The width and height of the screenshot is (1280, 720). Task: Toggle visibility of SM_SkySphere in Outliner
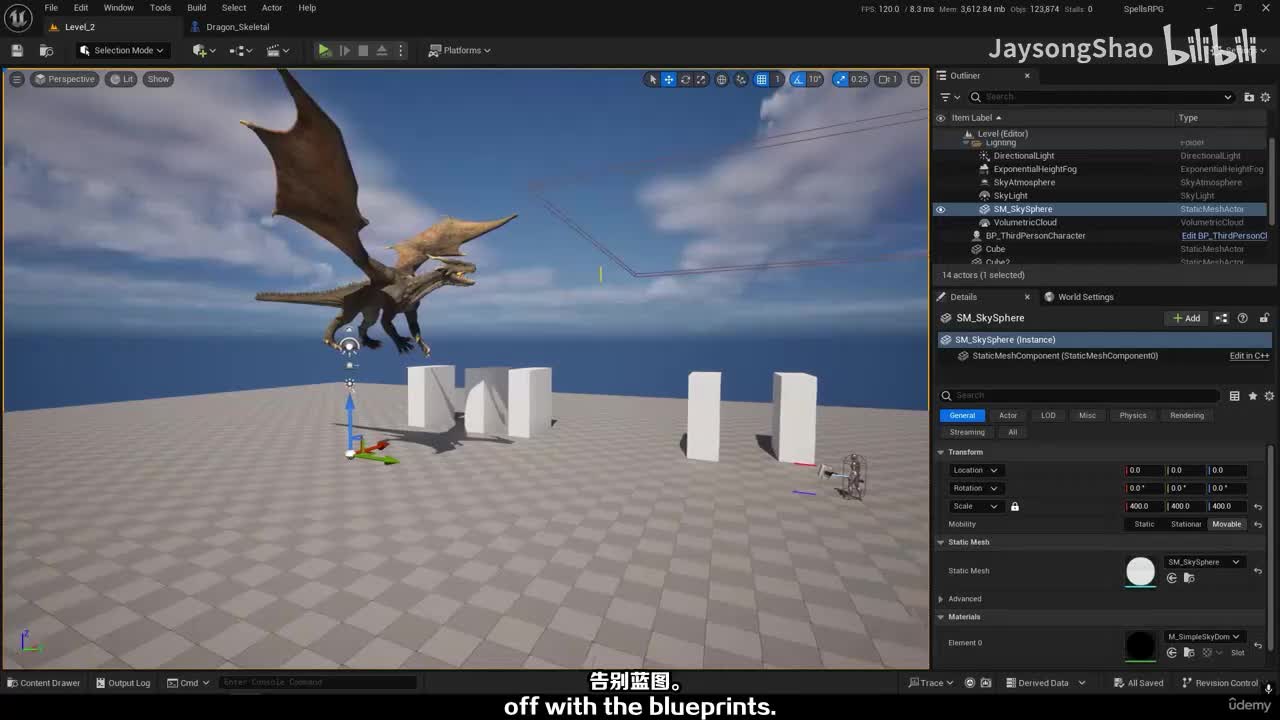940,209
